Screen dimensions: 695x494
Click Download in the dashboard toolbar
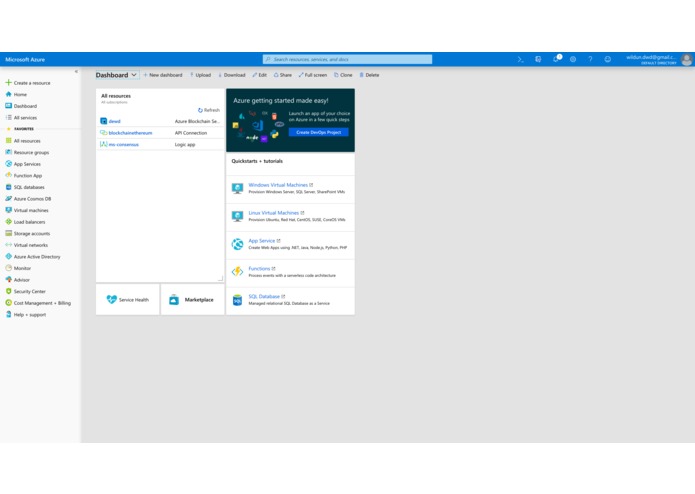click(x=232, y=75)
